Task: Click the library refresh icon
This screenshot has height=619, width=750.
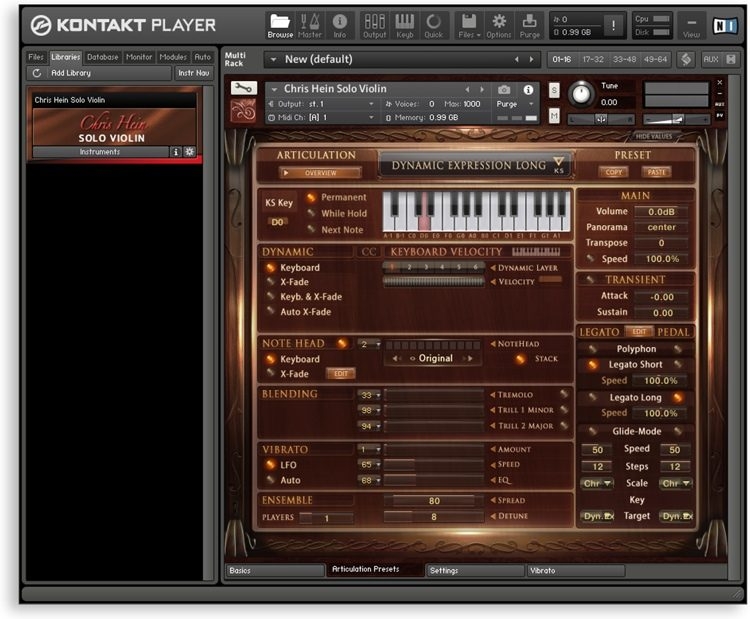Action: click(x=37, y=73)
